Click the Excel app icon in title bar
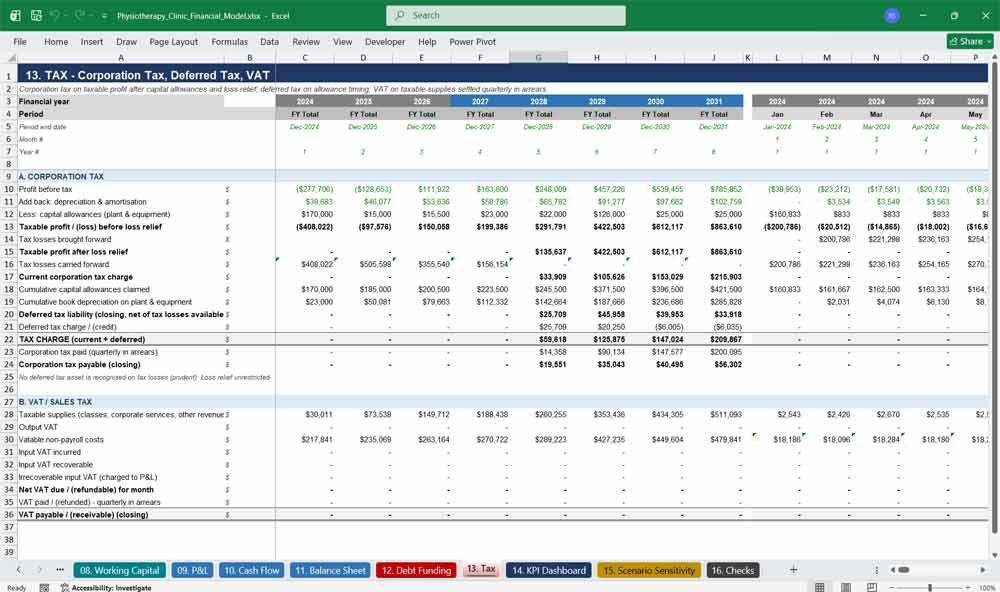Screen dimensions: 1000x592 [15, 15]
